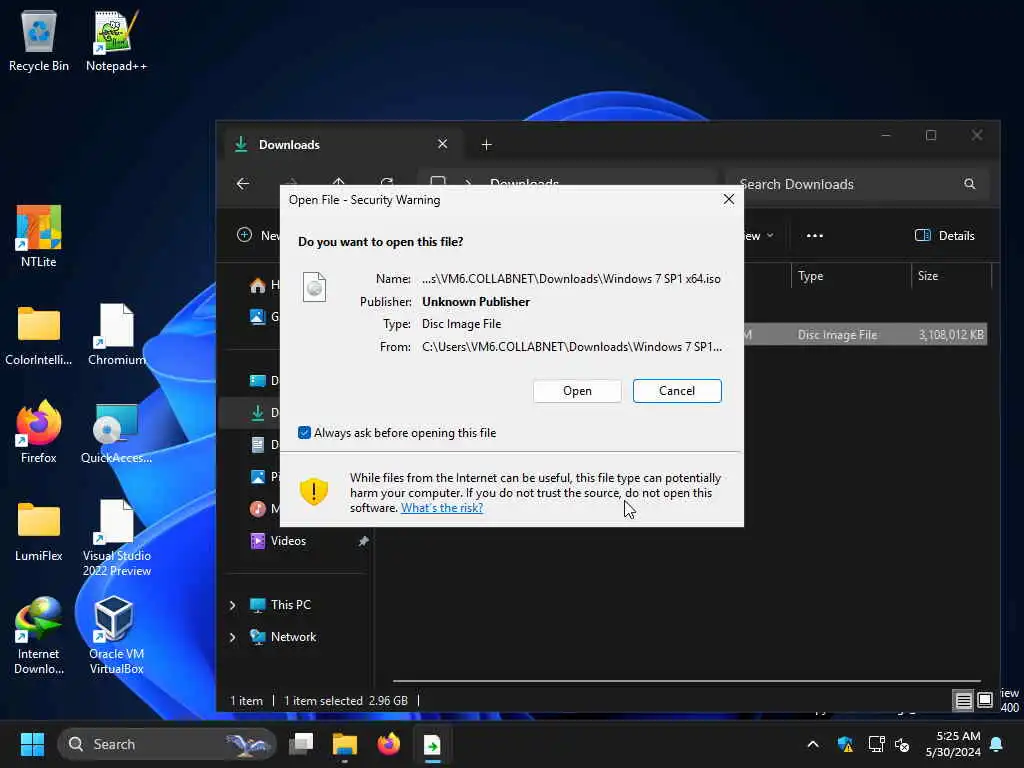Image resolution: width=1024 pixels, height=768 pixels.
Task: Close the Downloads tab
Action: coord(442,144)
